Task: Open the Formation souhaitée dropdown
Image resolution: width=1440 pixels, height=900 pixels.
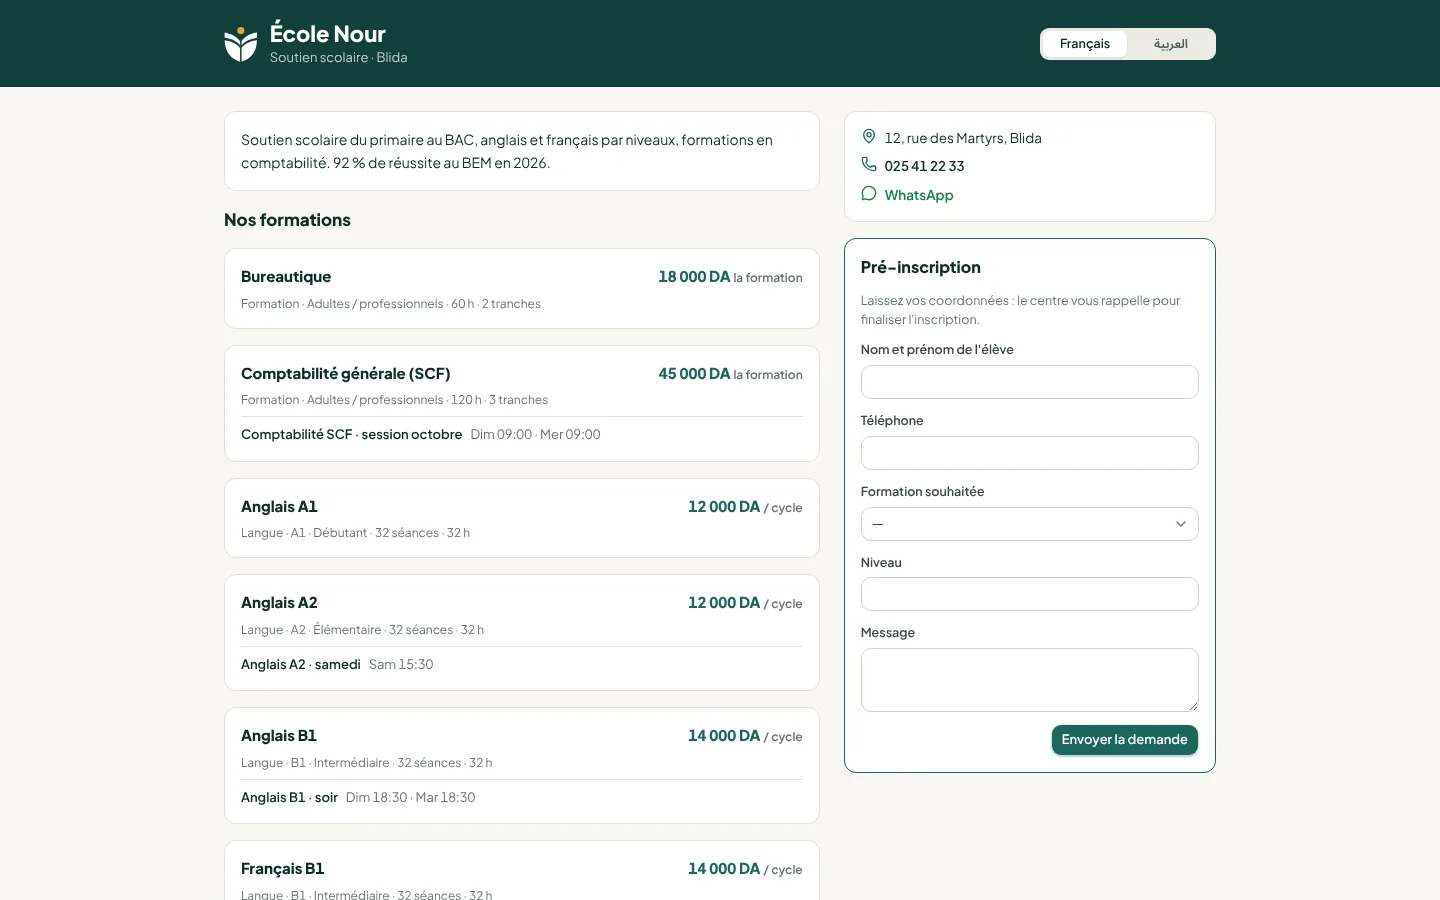Action: pos(1029,524)
